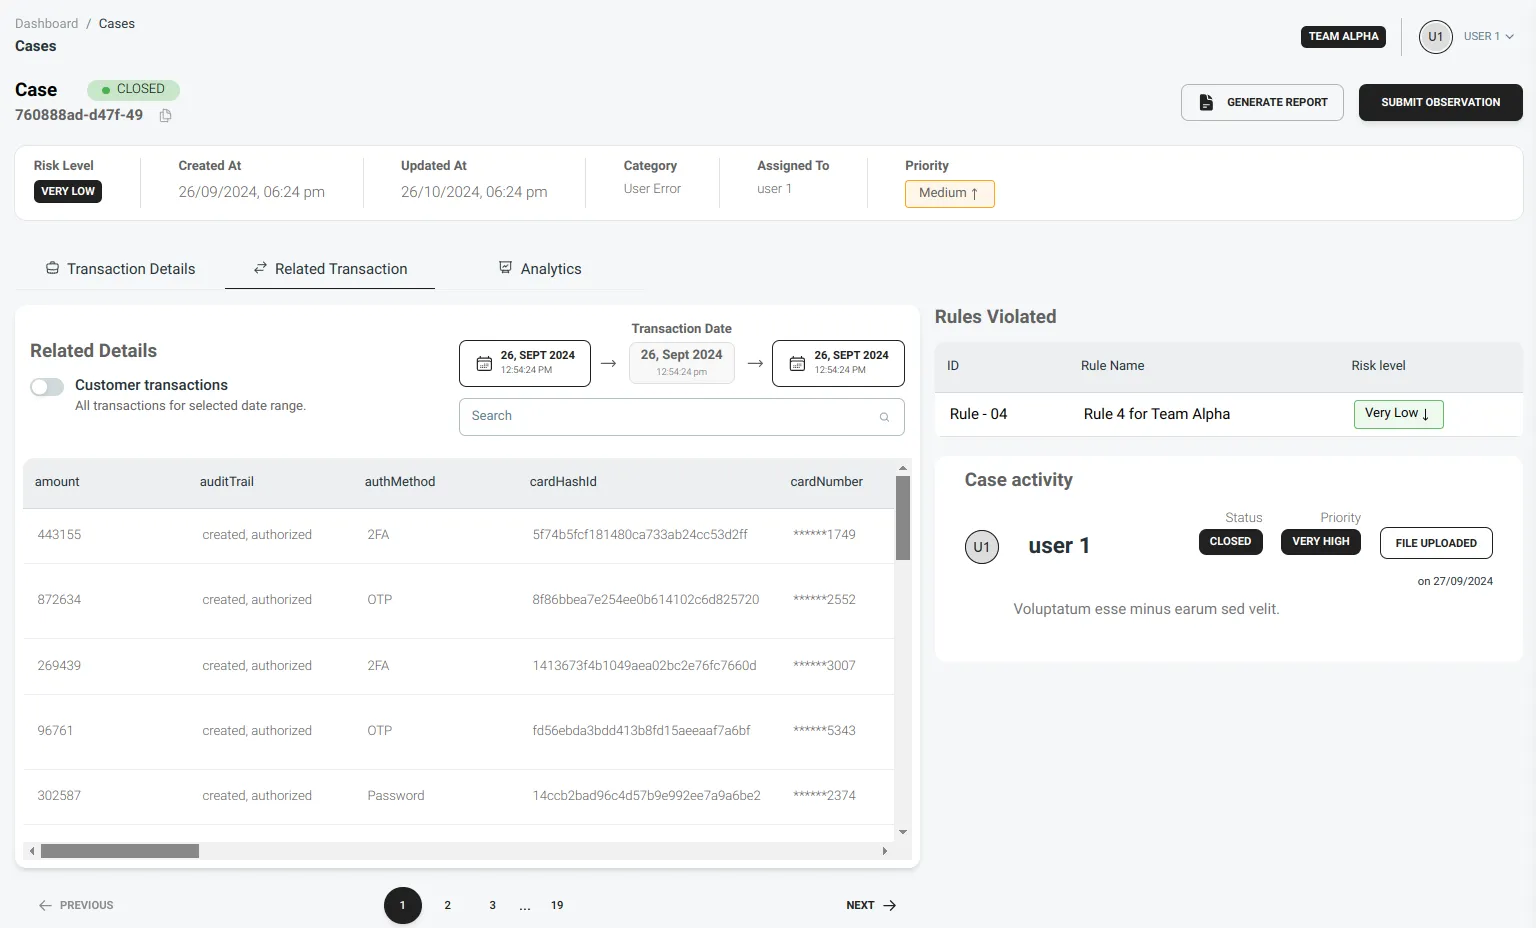1536x928 pixels.
Task: Select the row with amount 96761
Action: click(459, 731)
